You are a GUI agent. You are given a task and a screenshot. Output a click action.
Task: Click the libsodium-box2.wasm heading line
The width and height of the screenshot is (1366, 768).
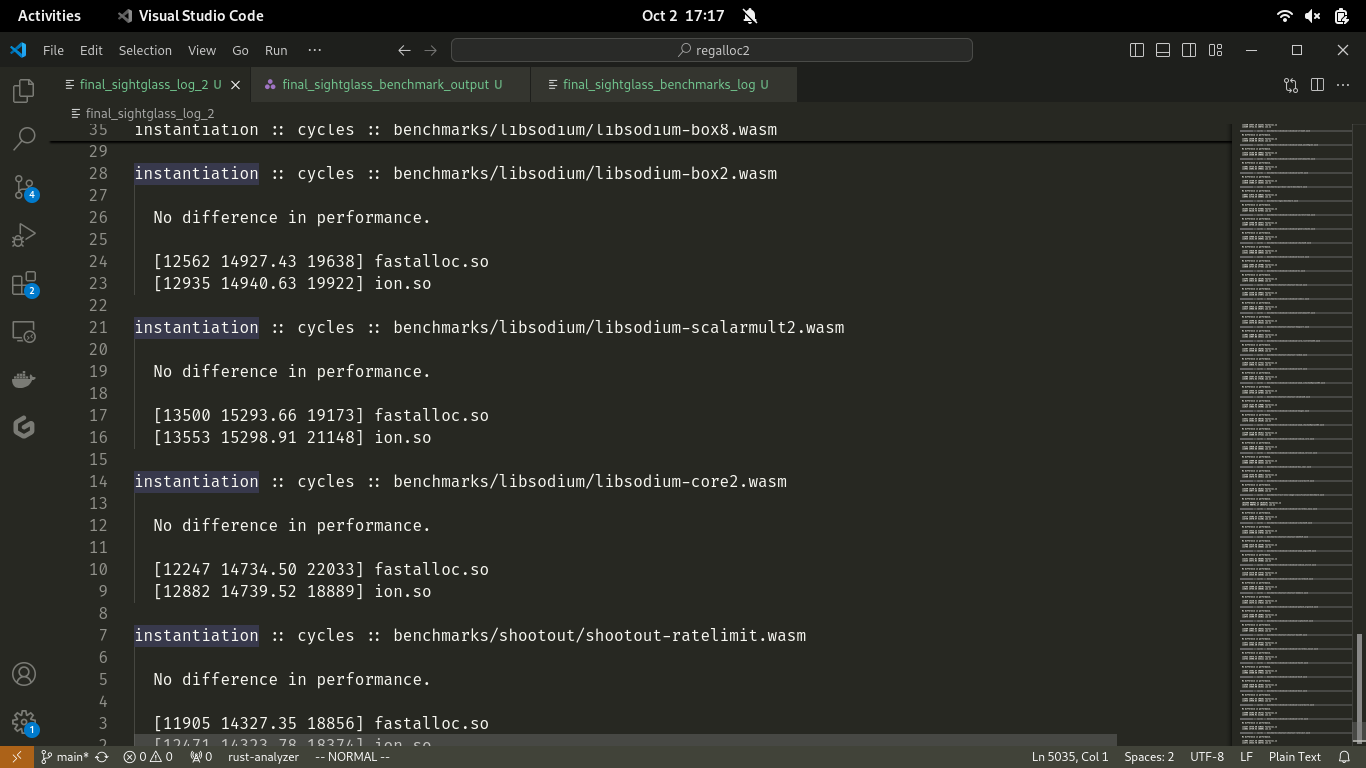point(456,173)
